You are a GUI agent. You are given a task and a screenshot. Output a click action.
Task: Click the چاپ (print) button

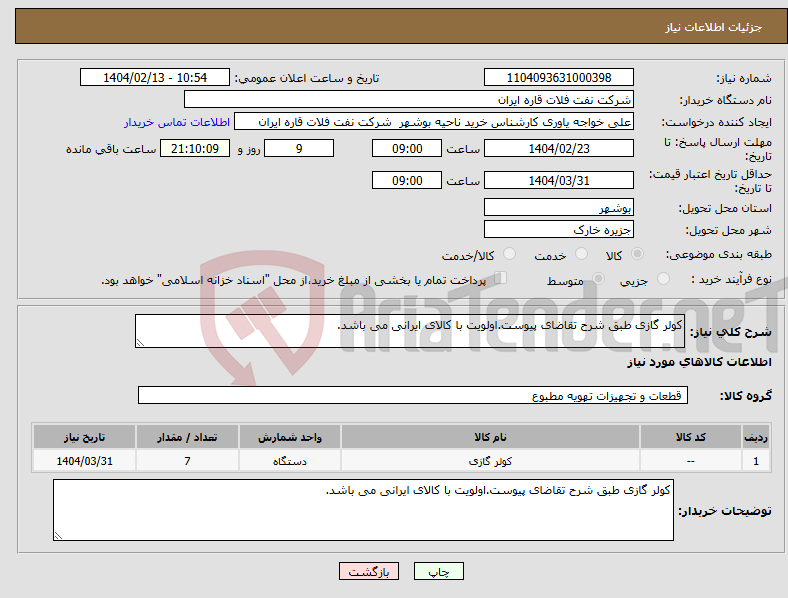pos(438,571)
